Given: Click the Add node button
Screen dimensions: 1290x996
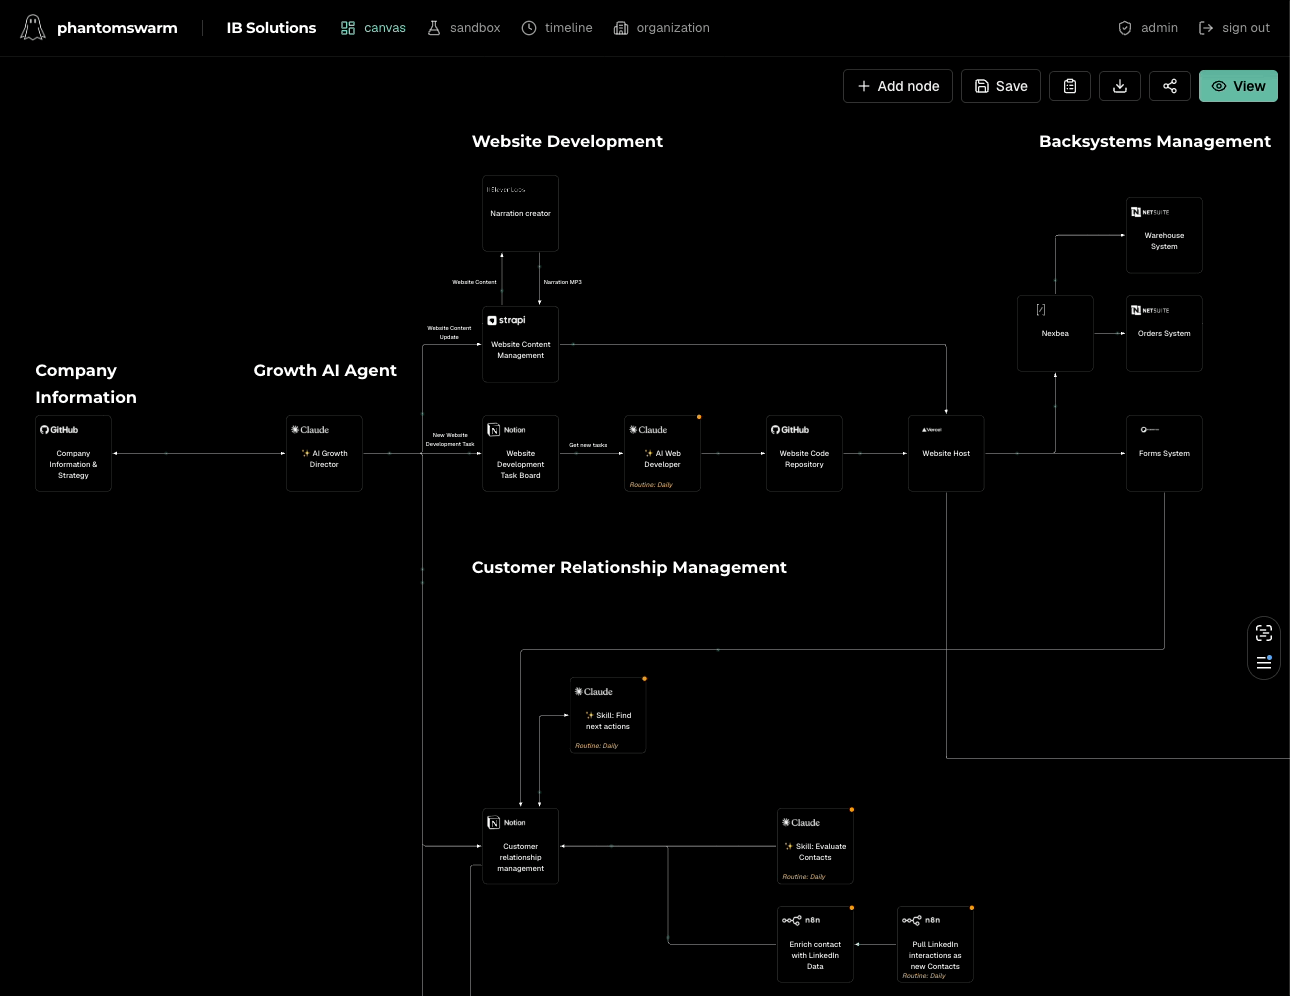Looking at the screenshot, I should tap(898, 86).
